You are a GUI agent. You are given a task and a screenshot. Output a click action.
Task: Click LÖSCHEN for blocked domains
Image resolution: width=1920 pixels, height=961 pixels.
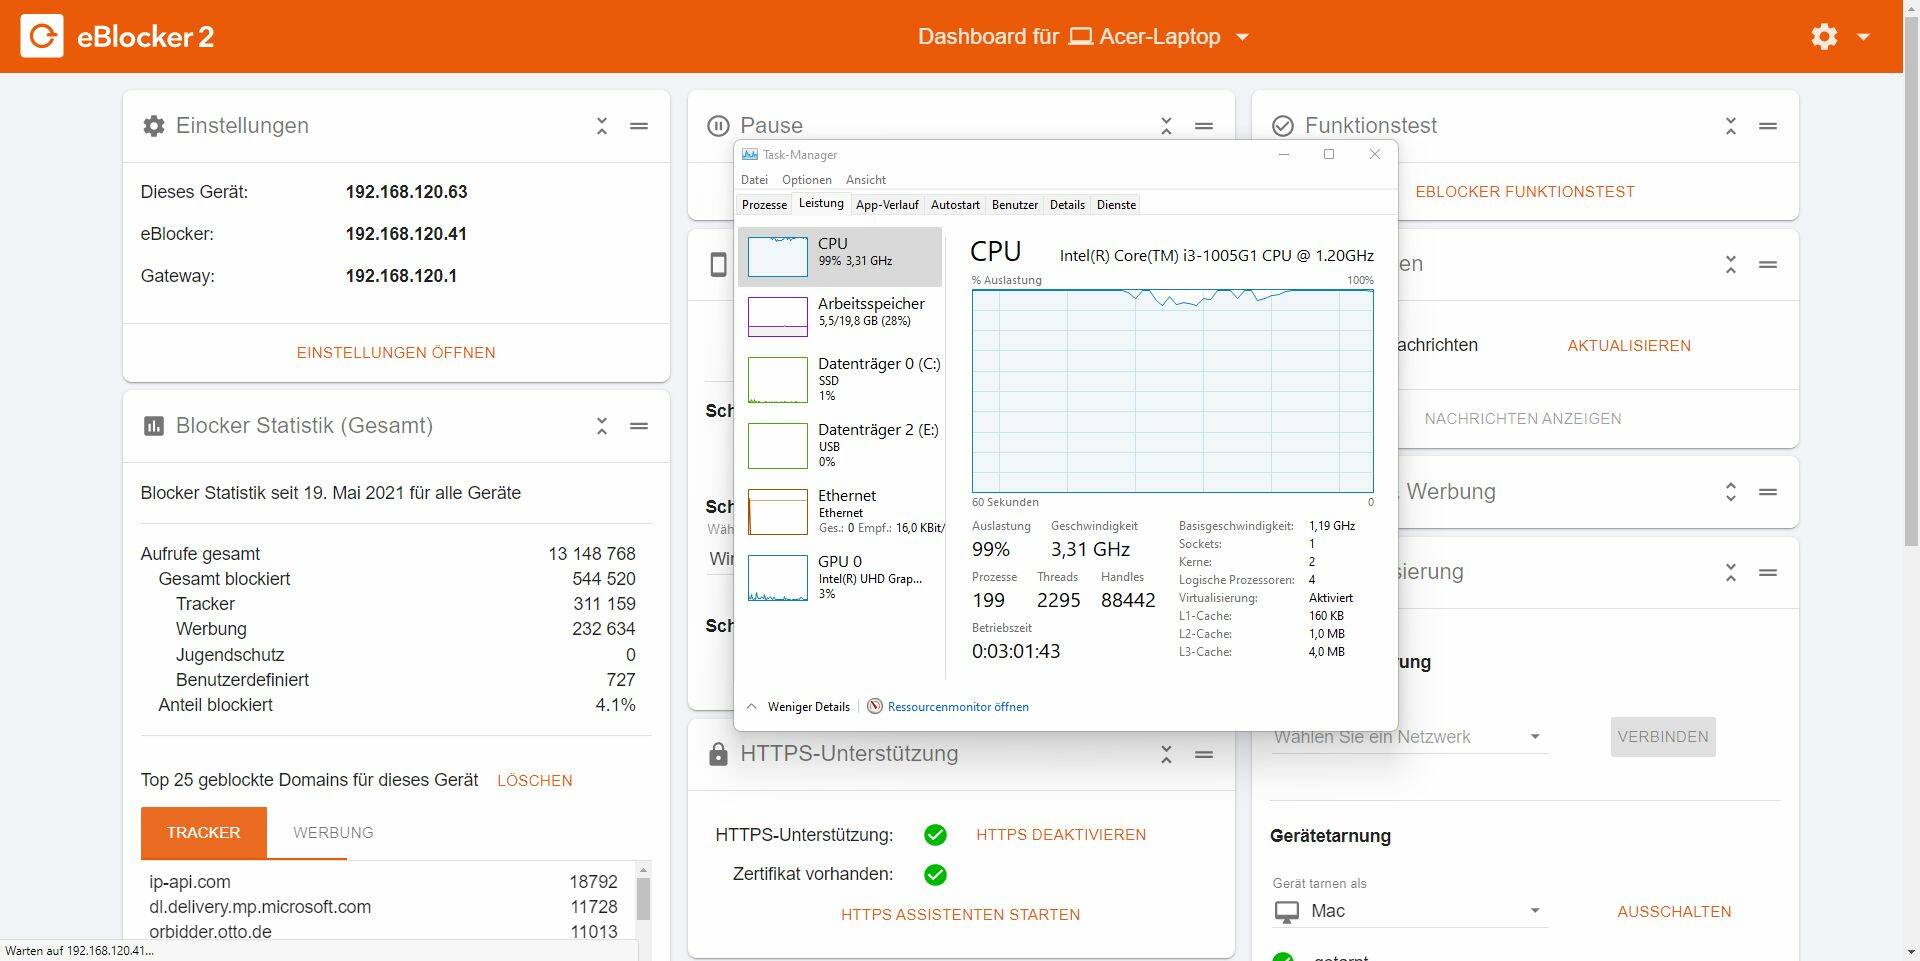pyautogui.click(x=535, y=781)
